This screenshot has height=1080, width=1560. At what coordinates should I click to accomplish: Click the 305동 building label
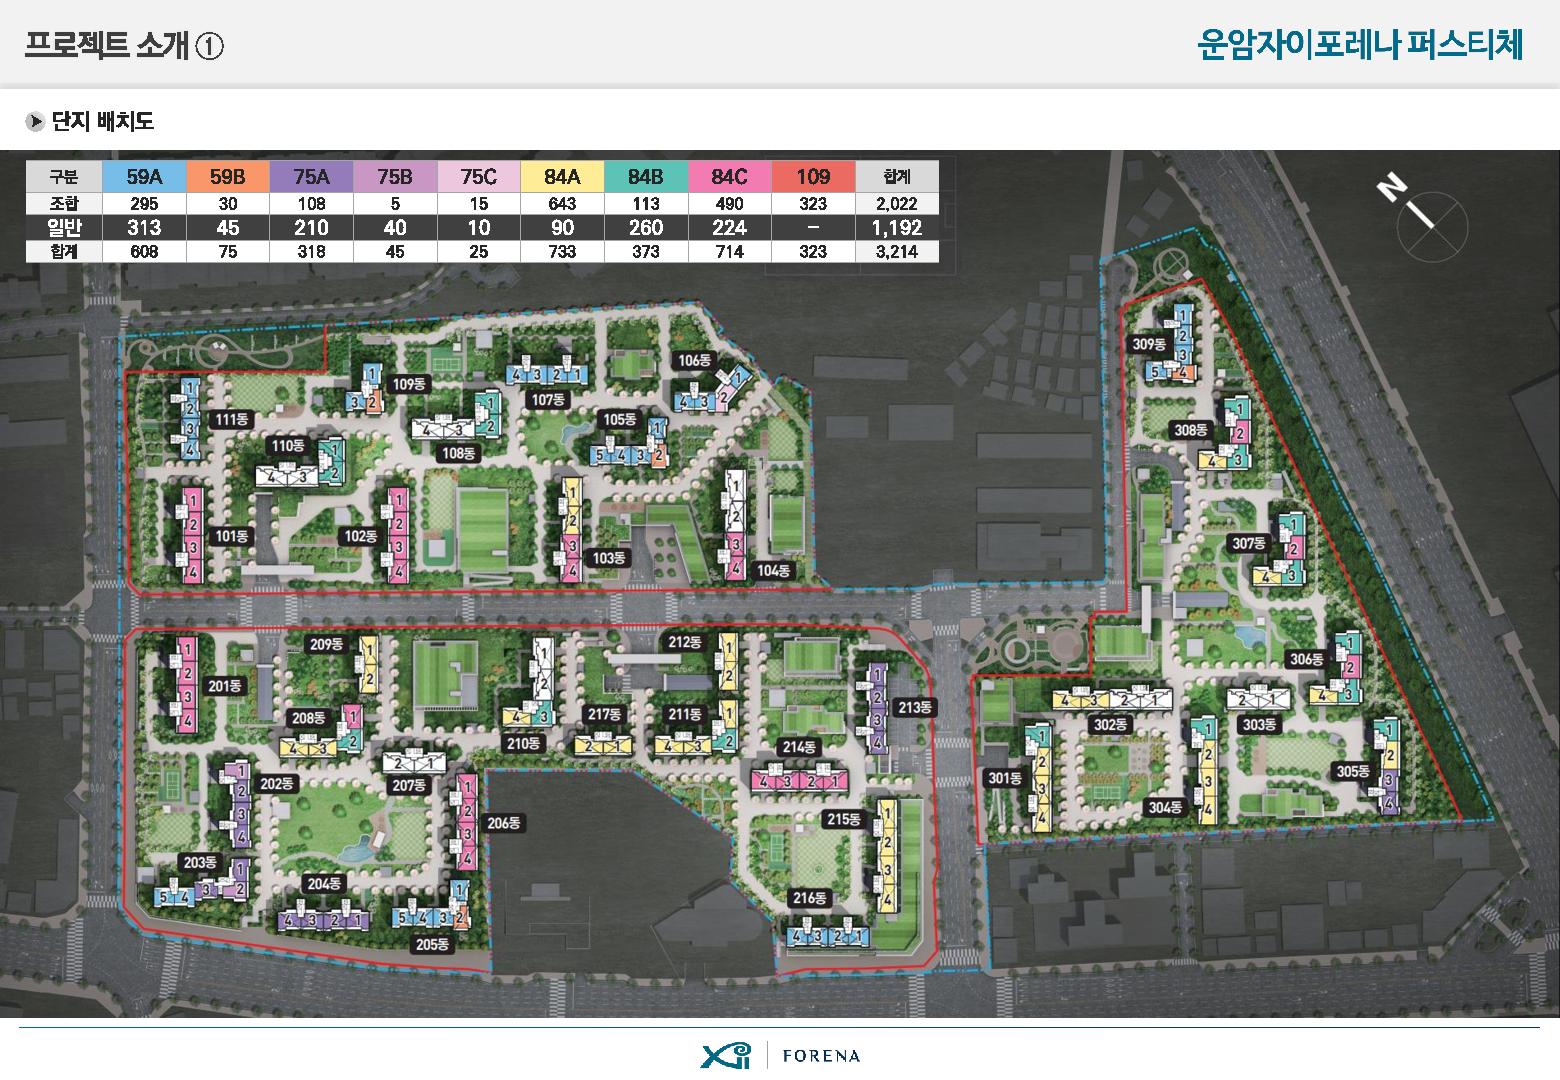click(x=1353, y=771)
